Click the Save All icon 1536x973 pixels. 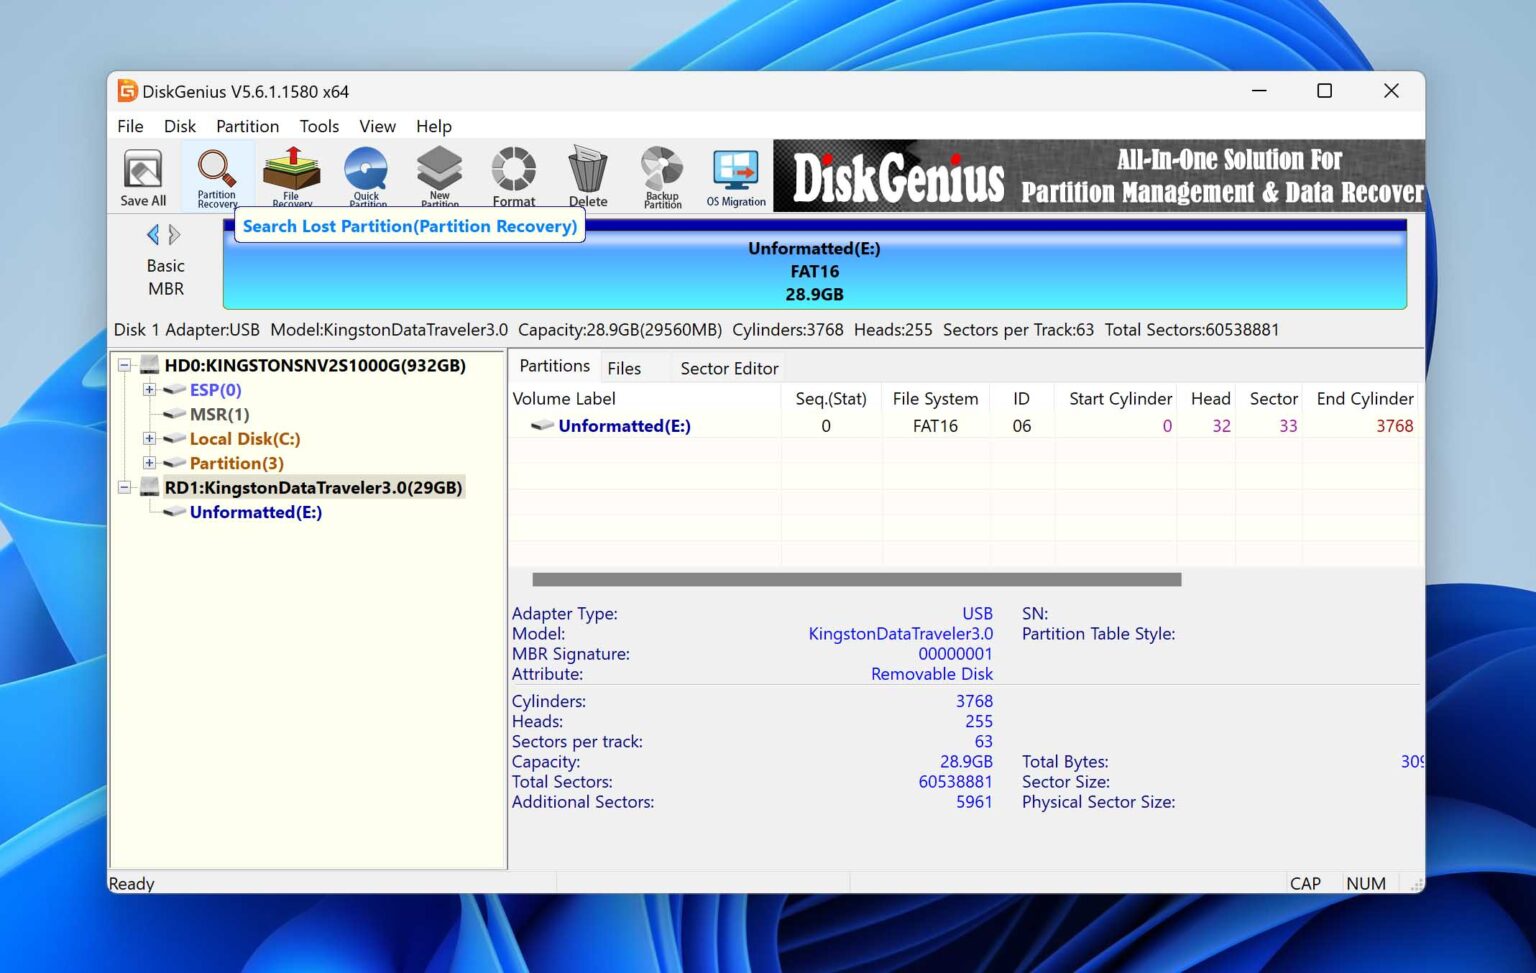click(x=142, y=175)
